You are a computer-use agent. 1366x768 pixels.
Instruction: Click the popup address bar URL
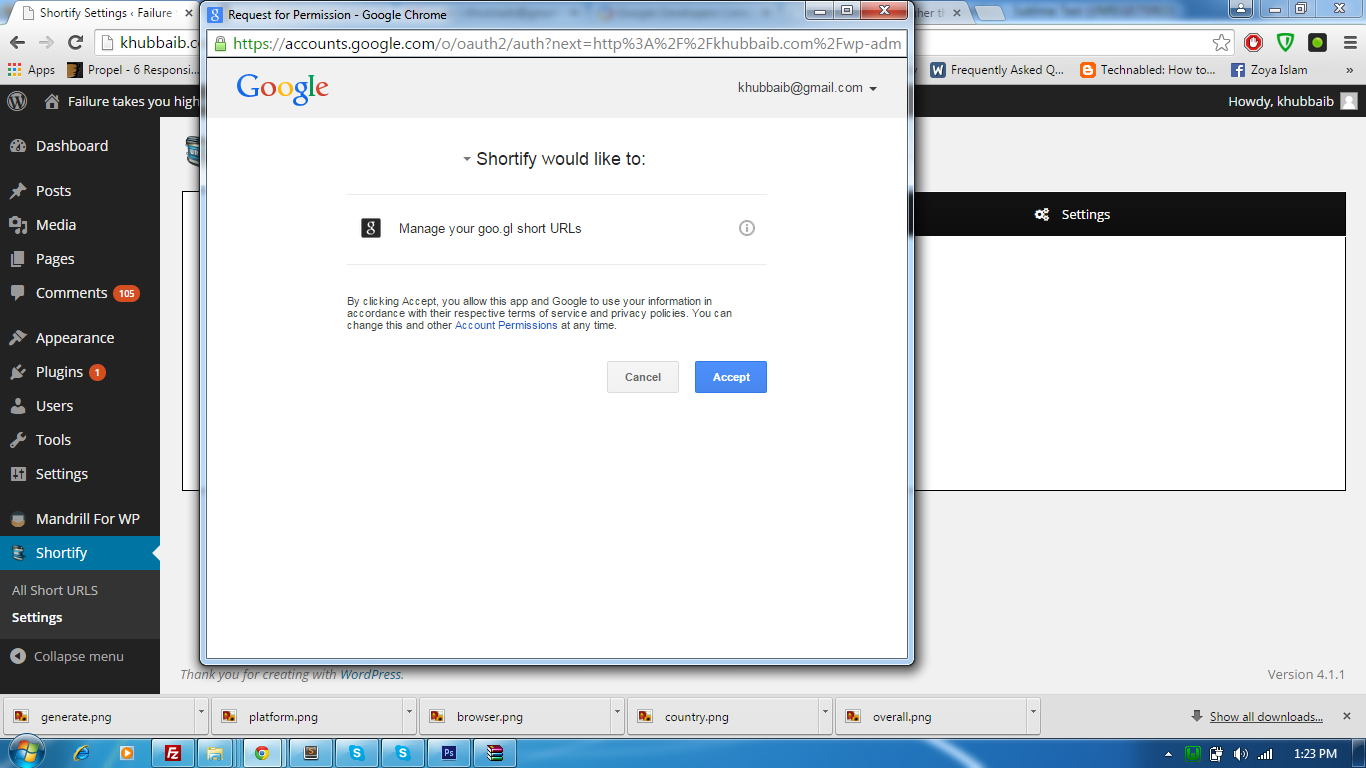(x=567, y=44)
